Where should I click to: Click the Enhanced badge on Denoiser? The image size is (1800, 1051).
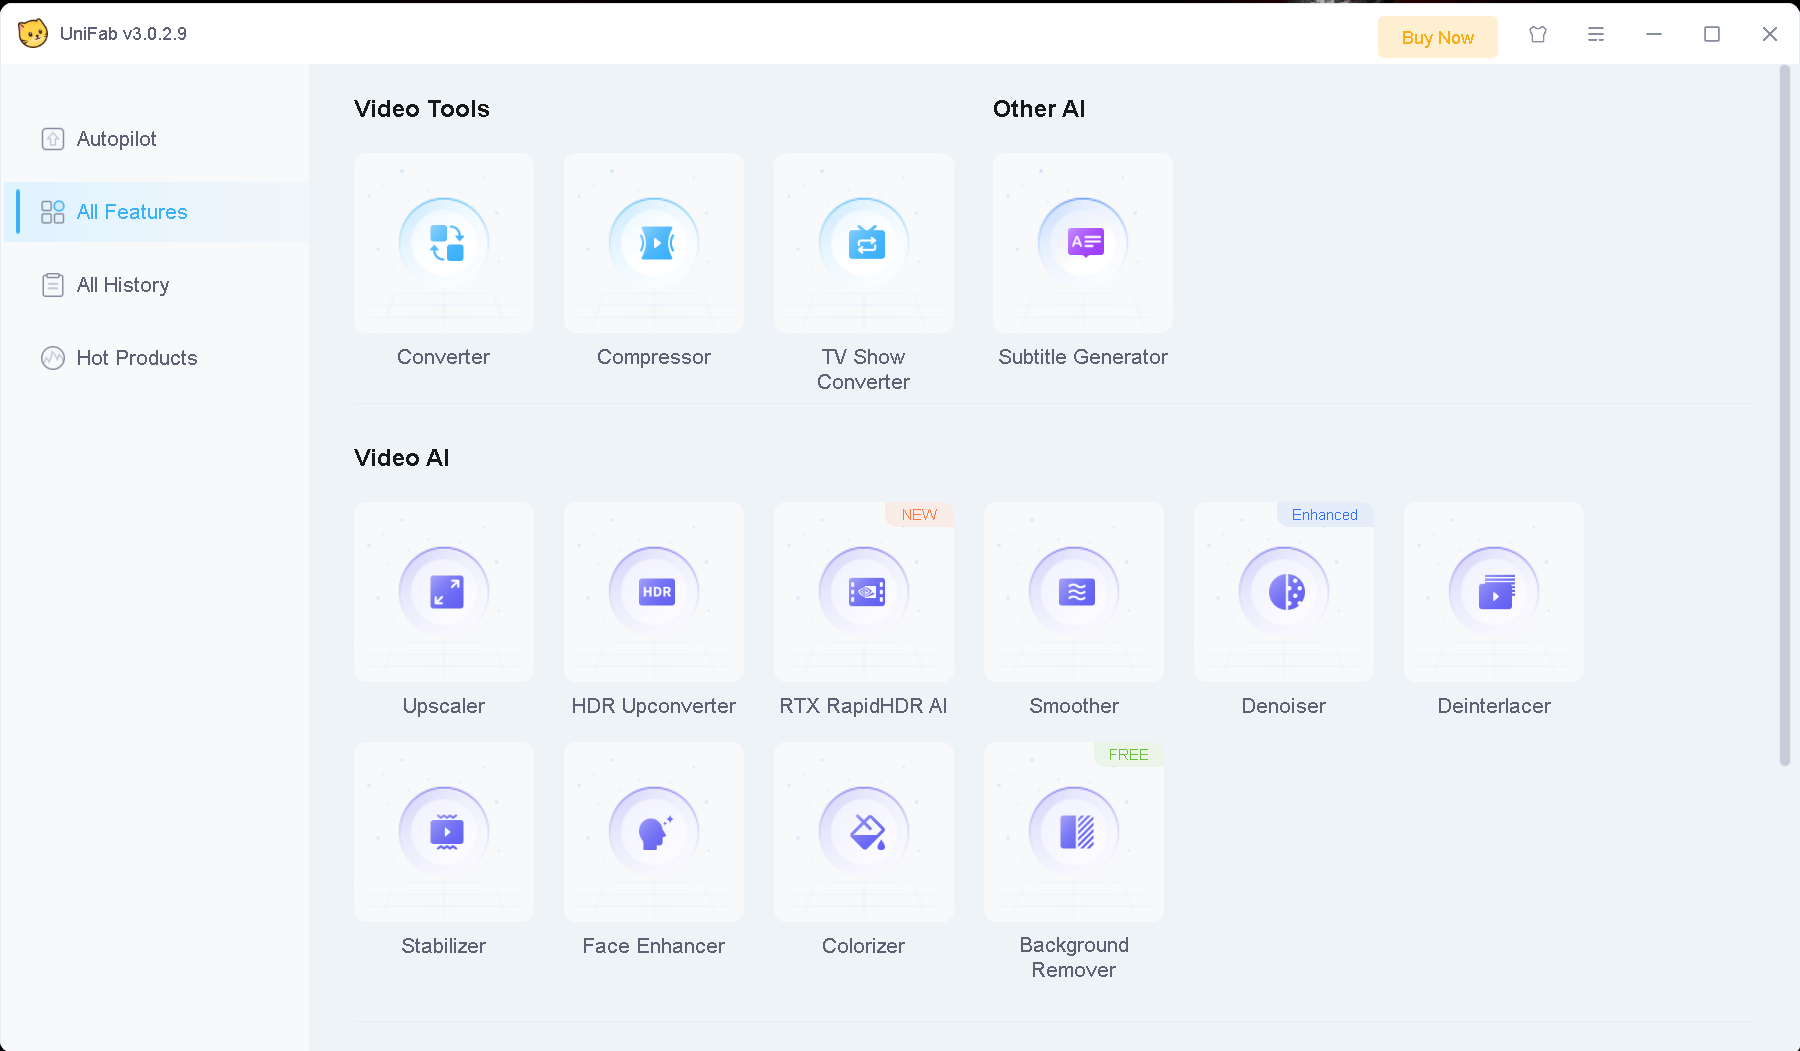(x=1325, y=515)
